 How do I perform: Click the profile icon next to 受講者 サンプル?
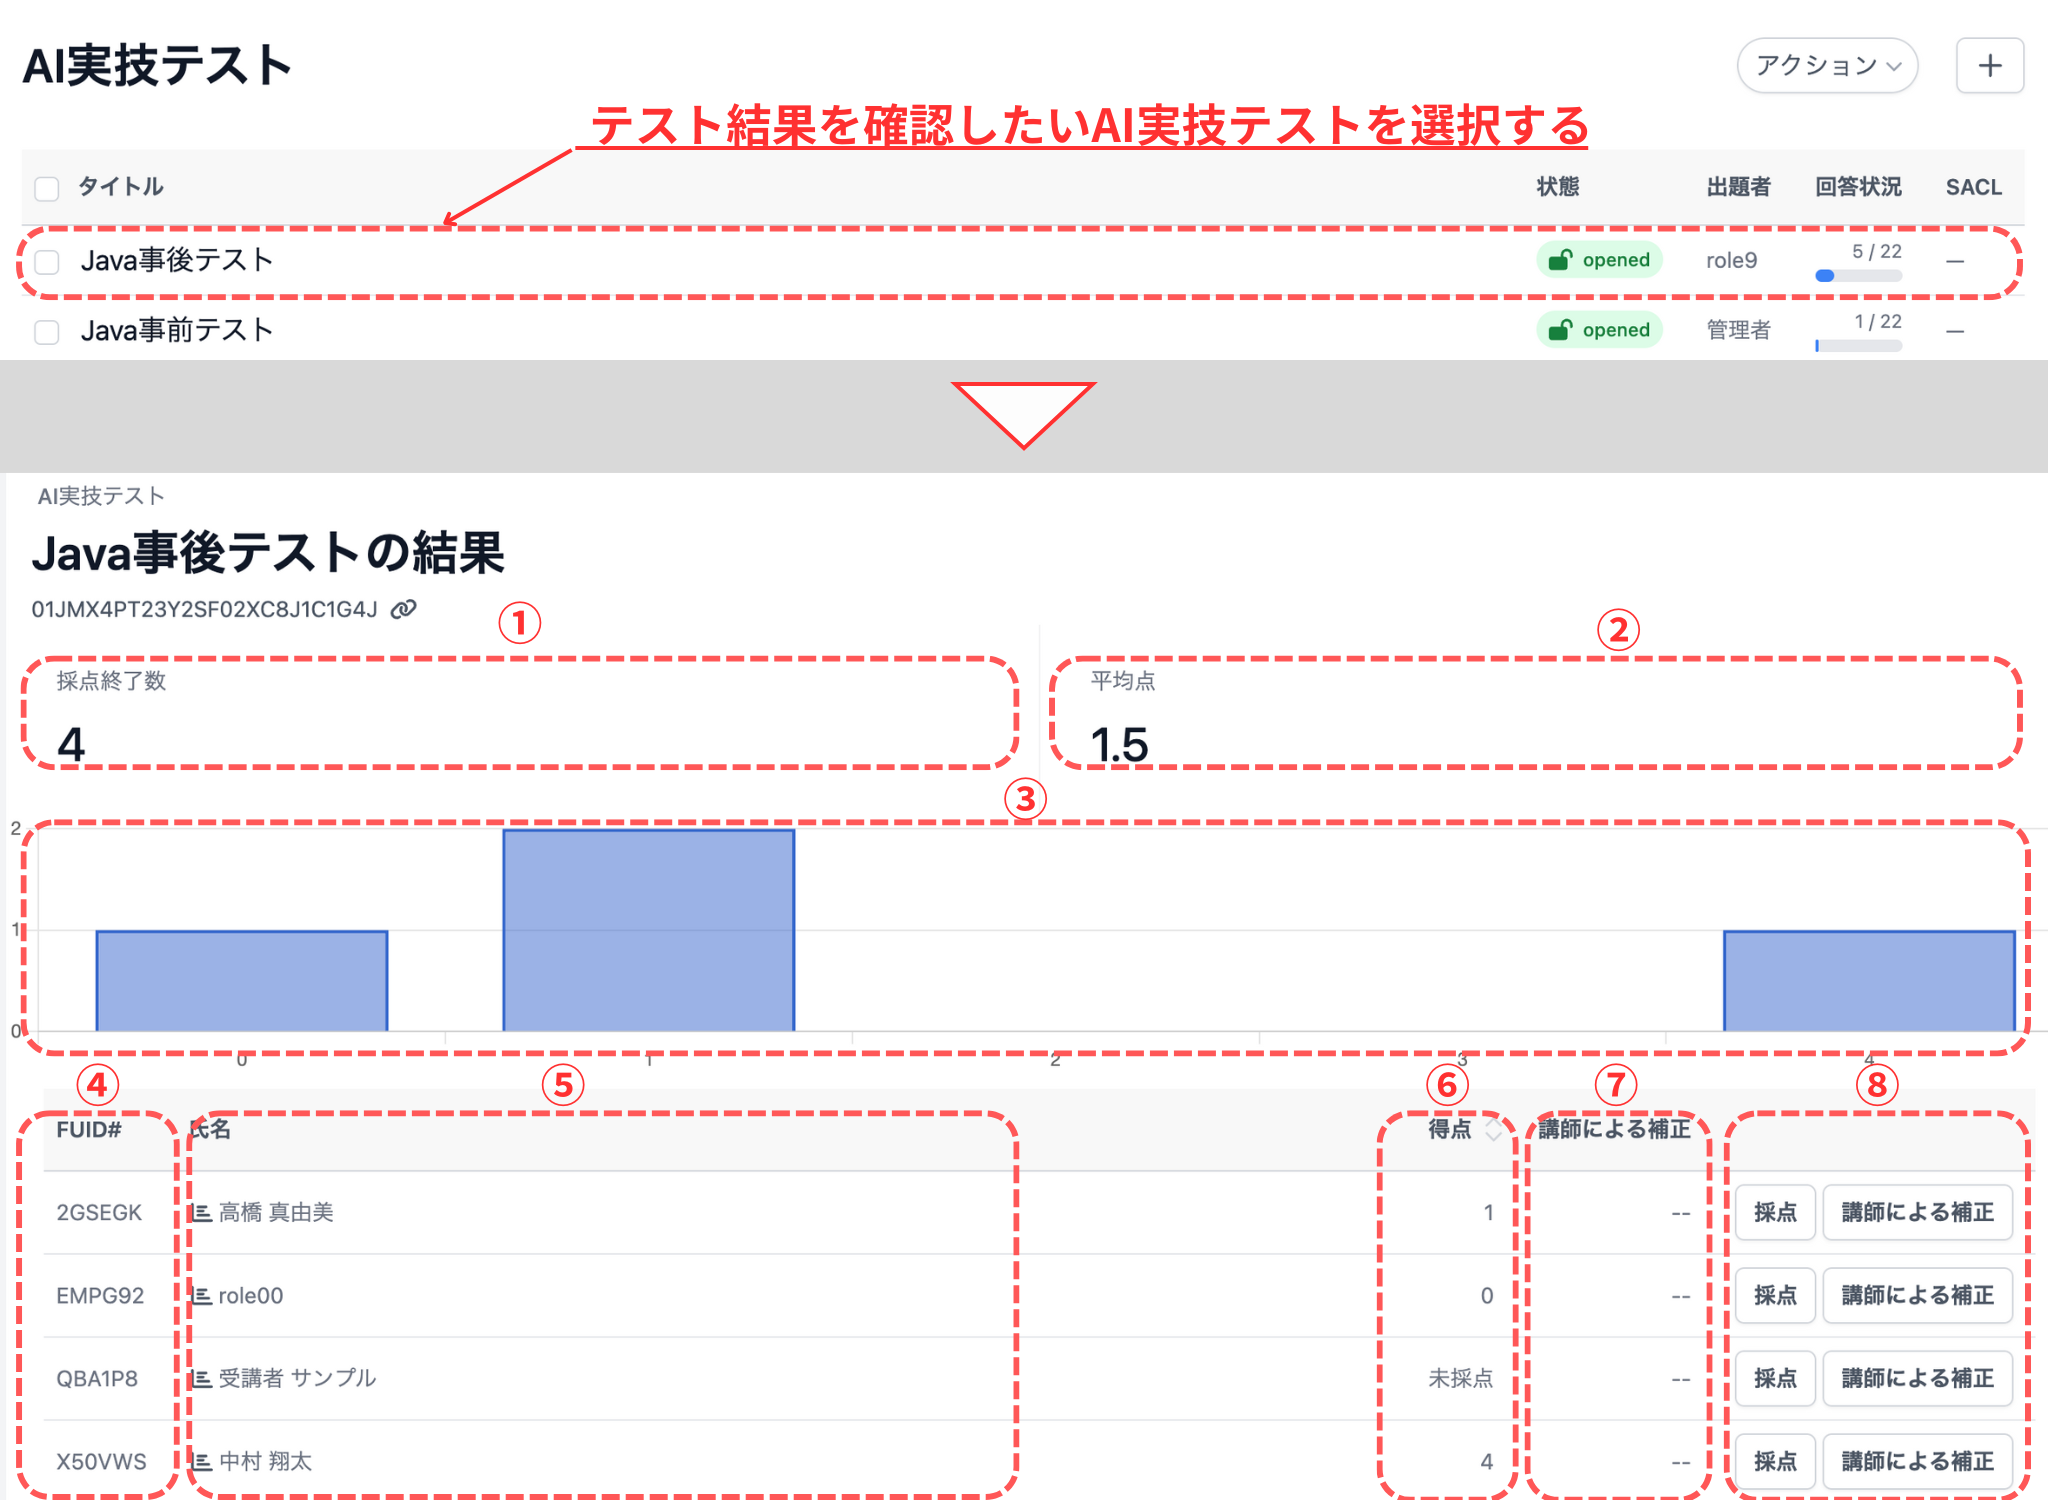[204, 1378]
